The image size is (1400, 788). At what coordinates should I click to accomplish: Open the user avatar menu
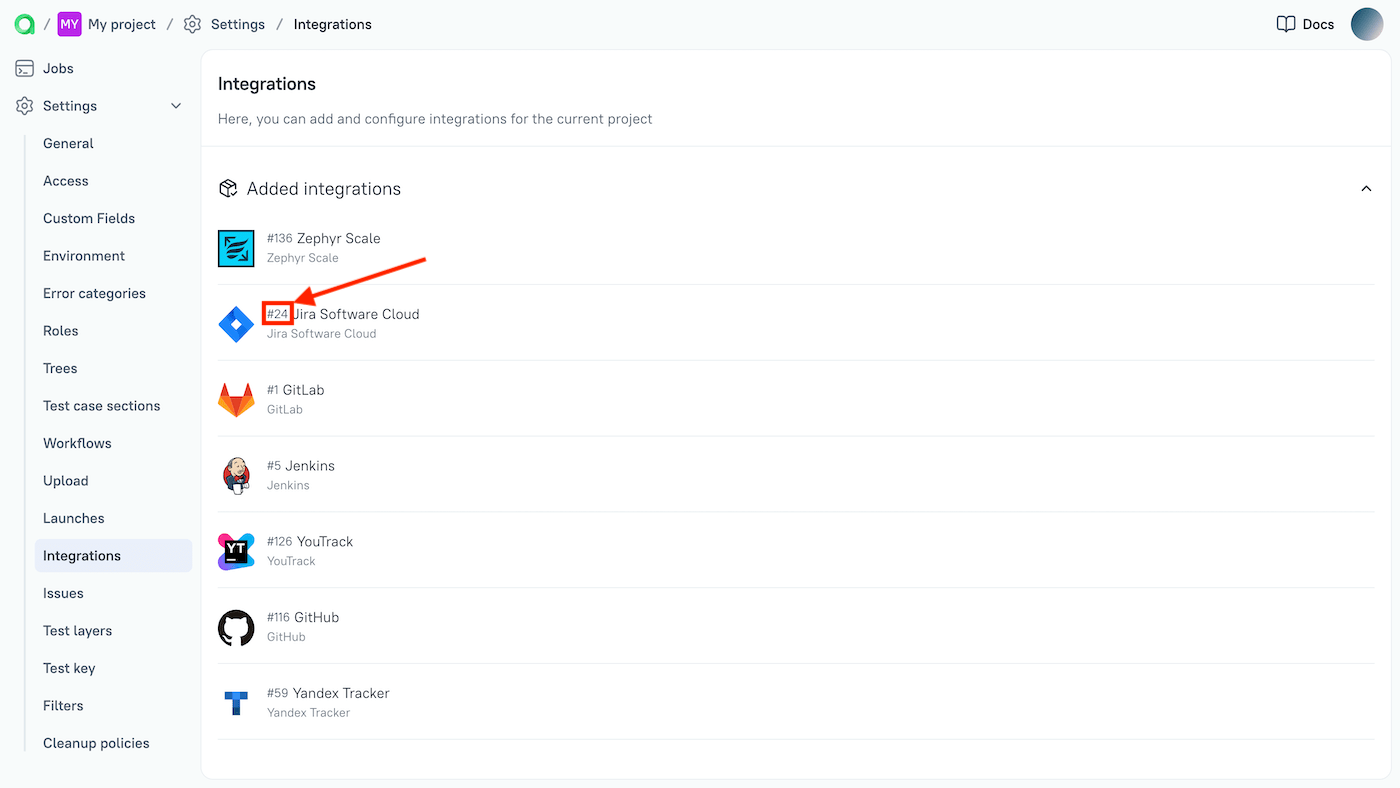(x=1366, y=24)
